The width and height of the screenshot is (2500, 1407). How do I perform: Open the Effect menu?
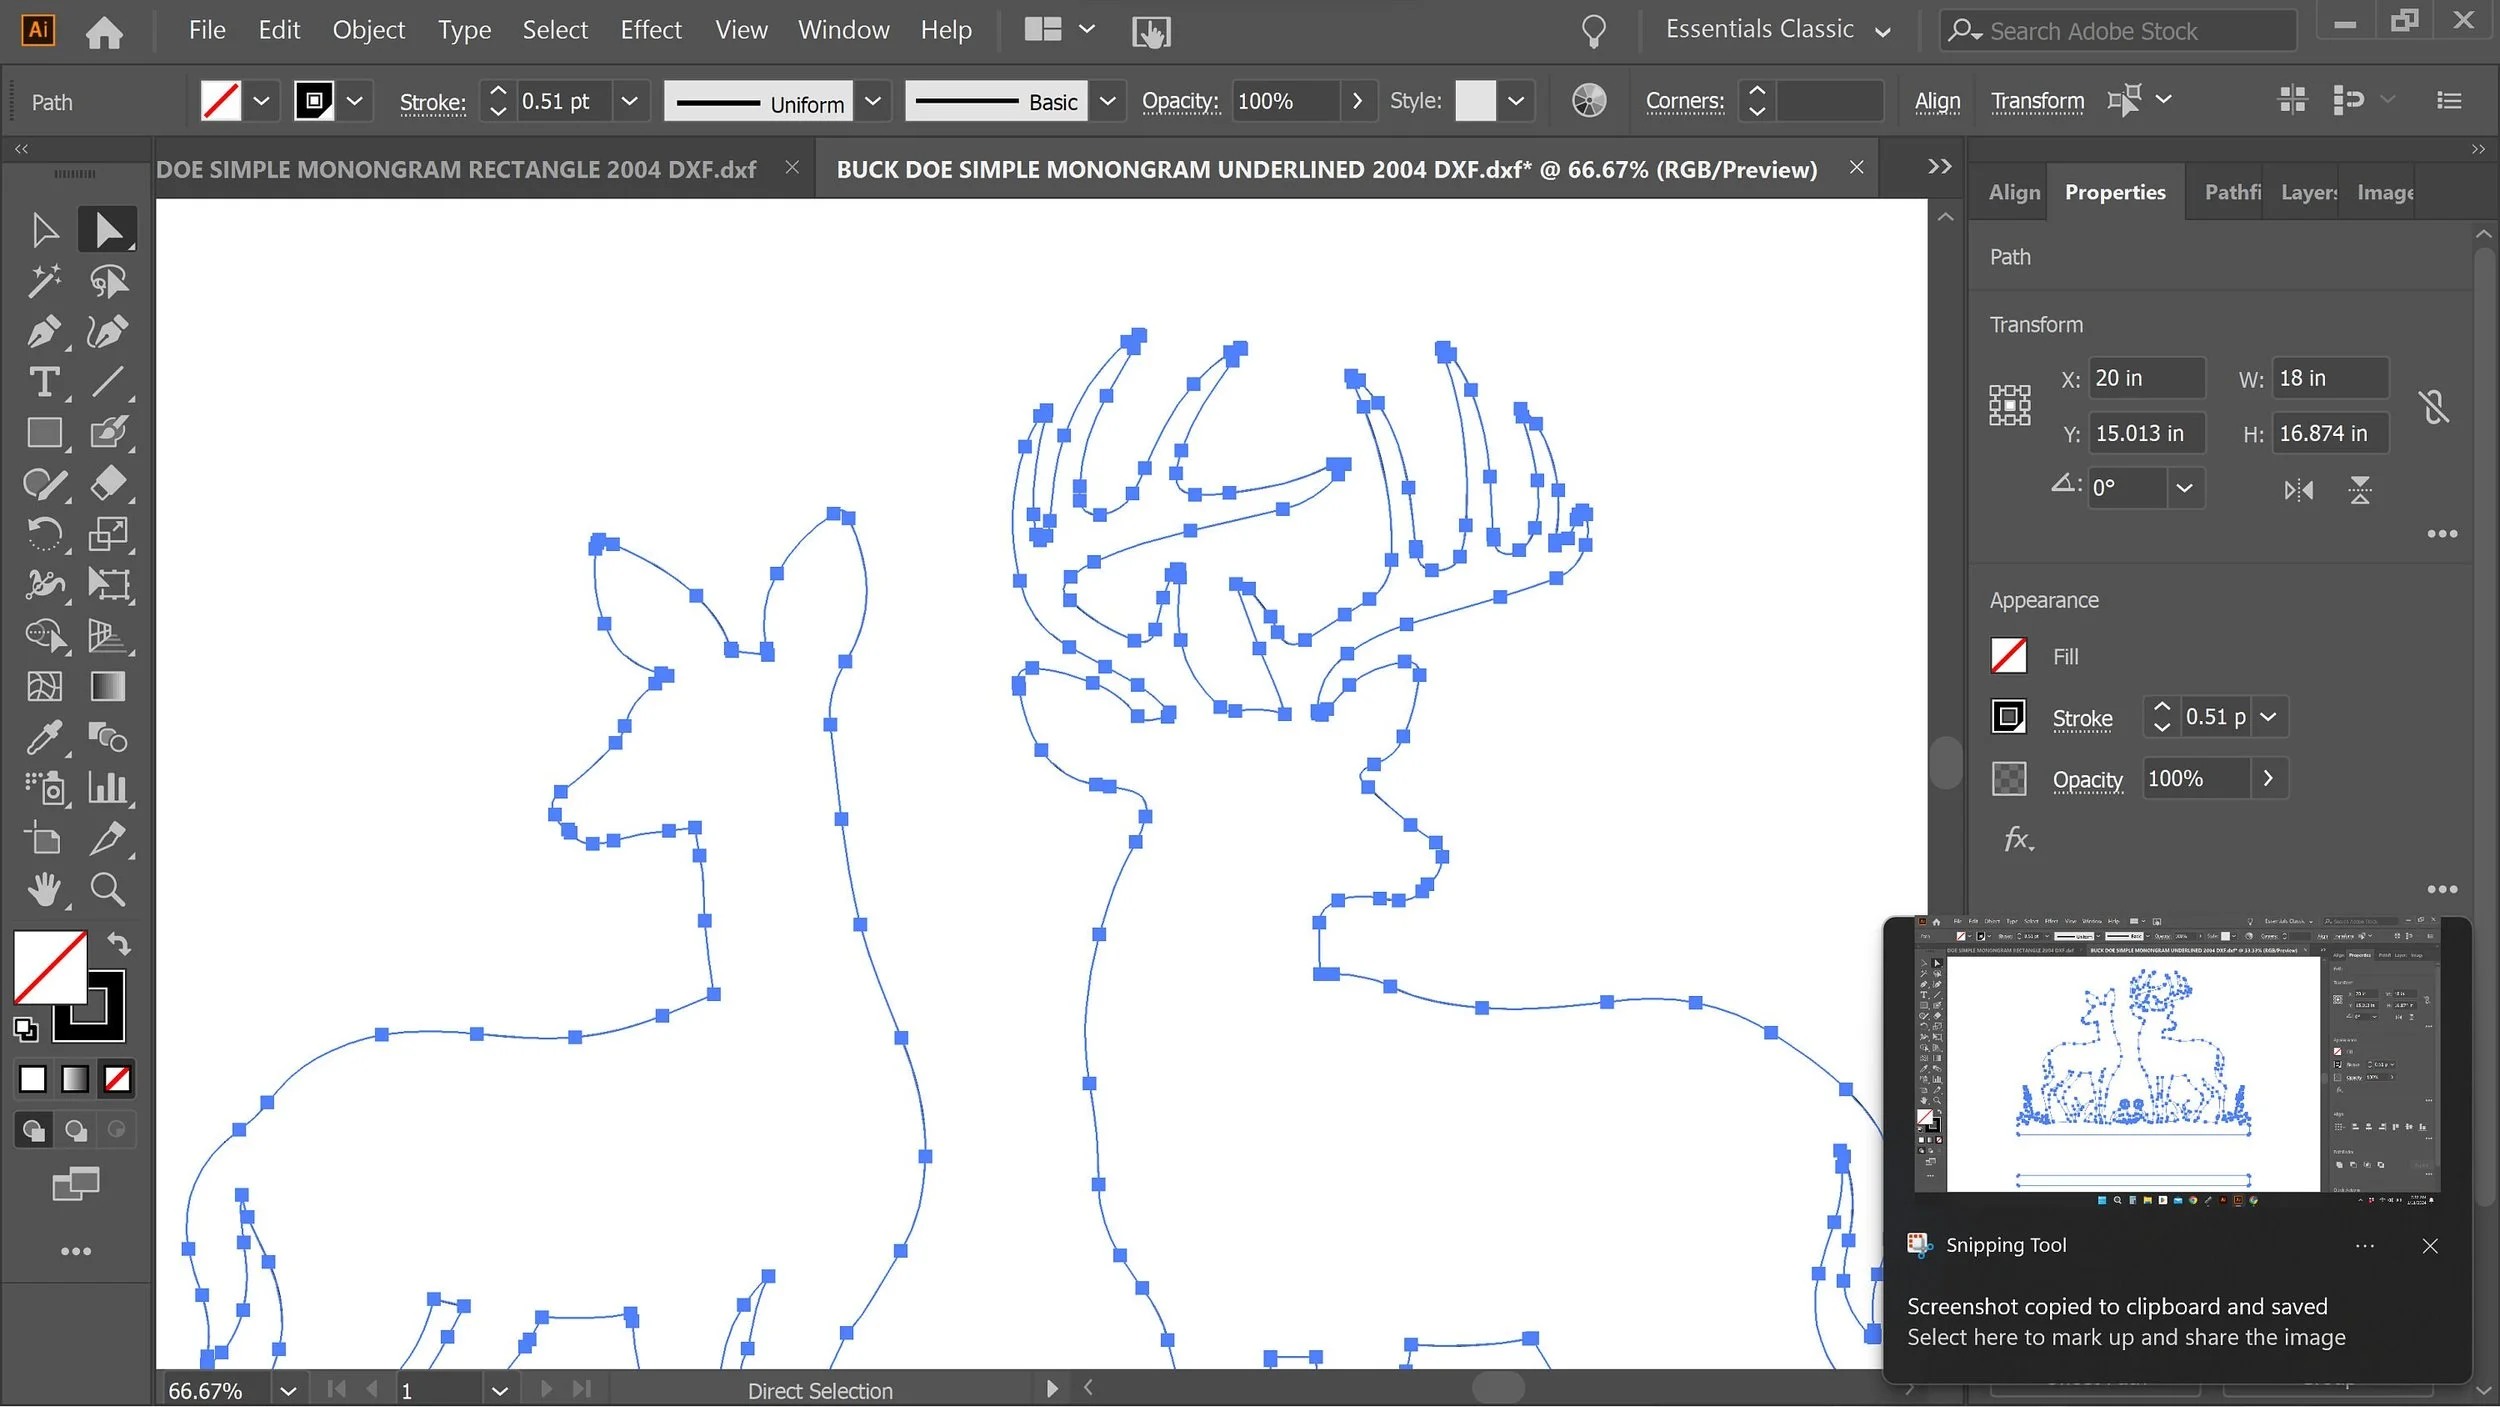tap(650, 30)
